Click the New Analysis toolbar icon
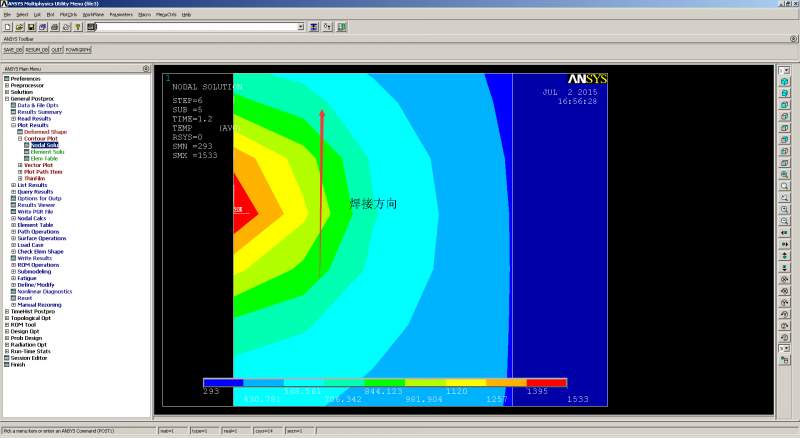 coord(8,27)
